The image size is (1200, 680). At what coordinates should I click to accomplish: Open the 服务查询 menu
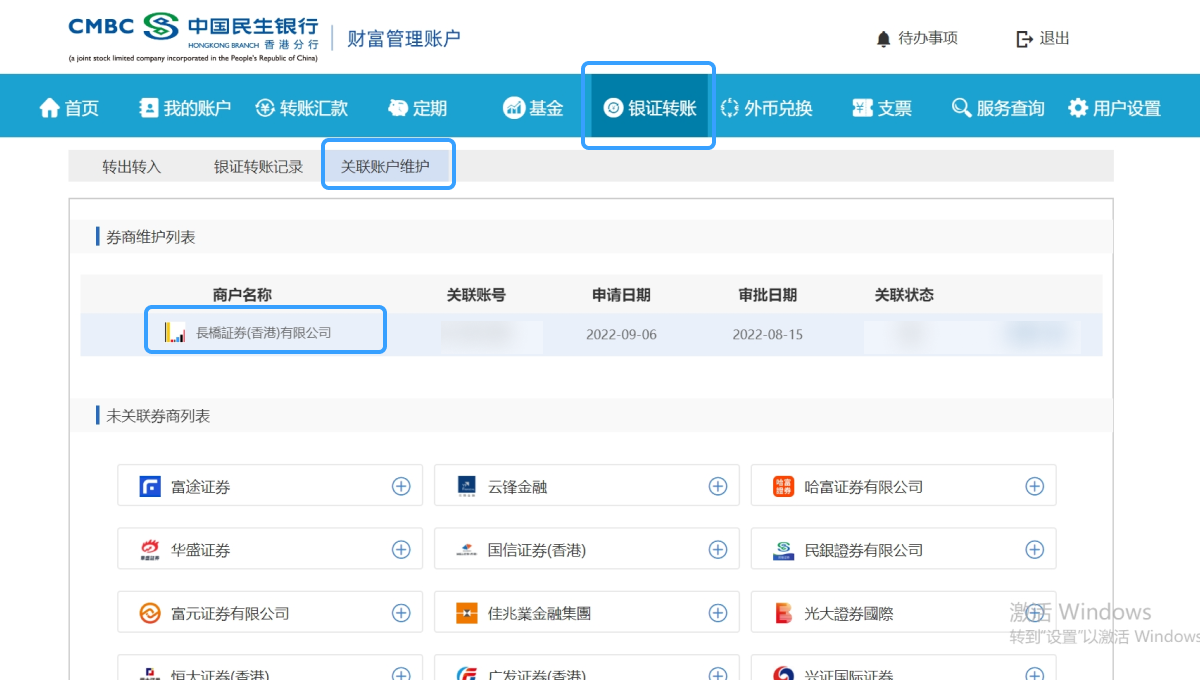pyautogui.click(x=998, y=108)
